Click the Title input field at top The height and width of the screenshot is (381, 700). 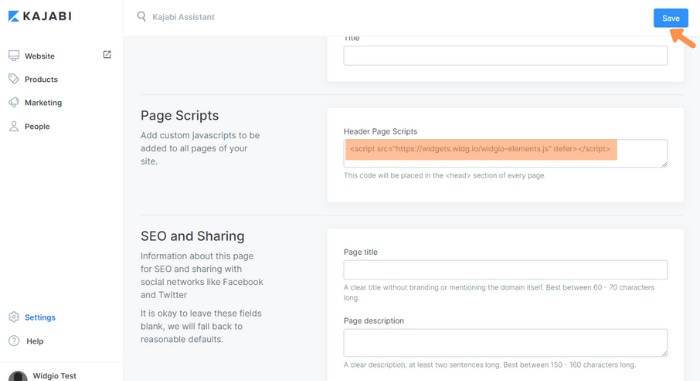point(505,56)
